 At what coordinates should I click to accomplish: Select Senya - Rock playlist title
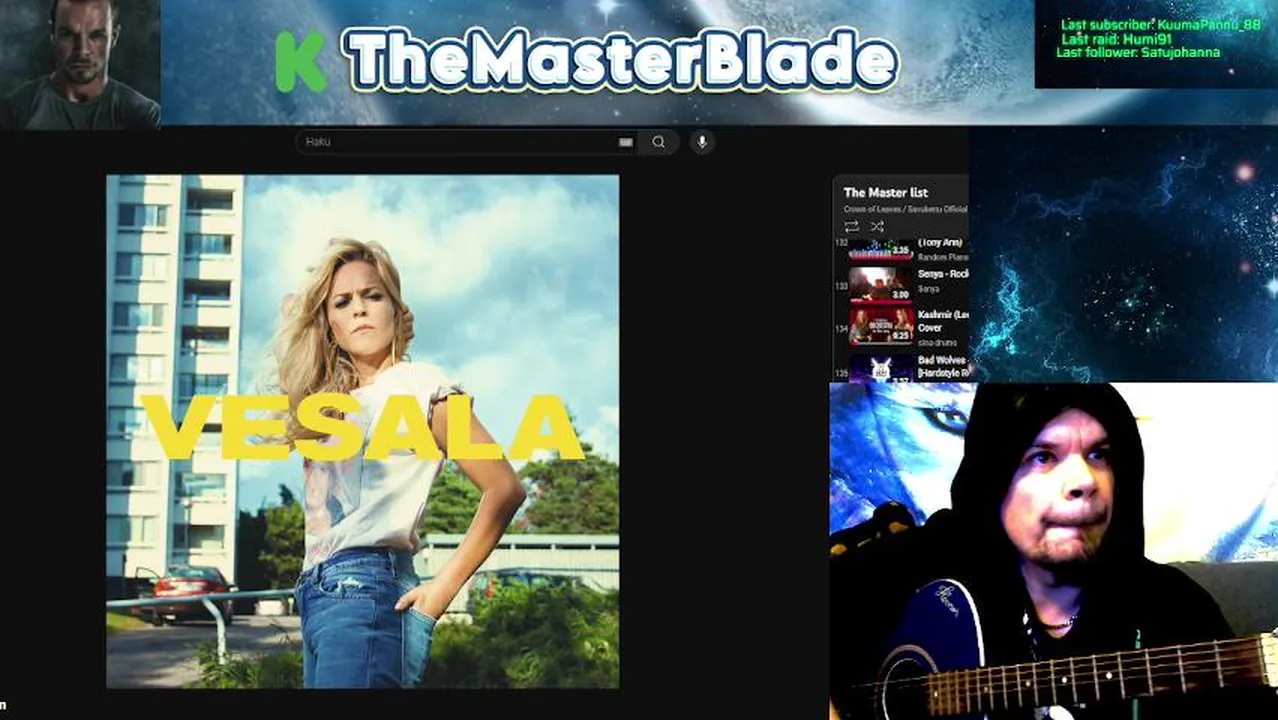(942, 274)
